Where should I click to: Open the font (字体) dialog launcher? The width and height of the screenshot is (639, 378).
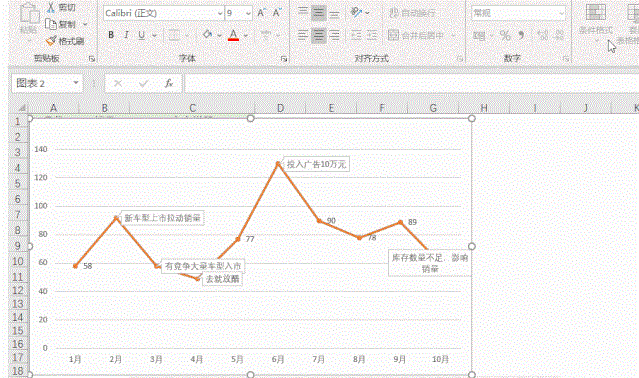tap(284, 59)
